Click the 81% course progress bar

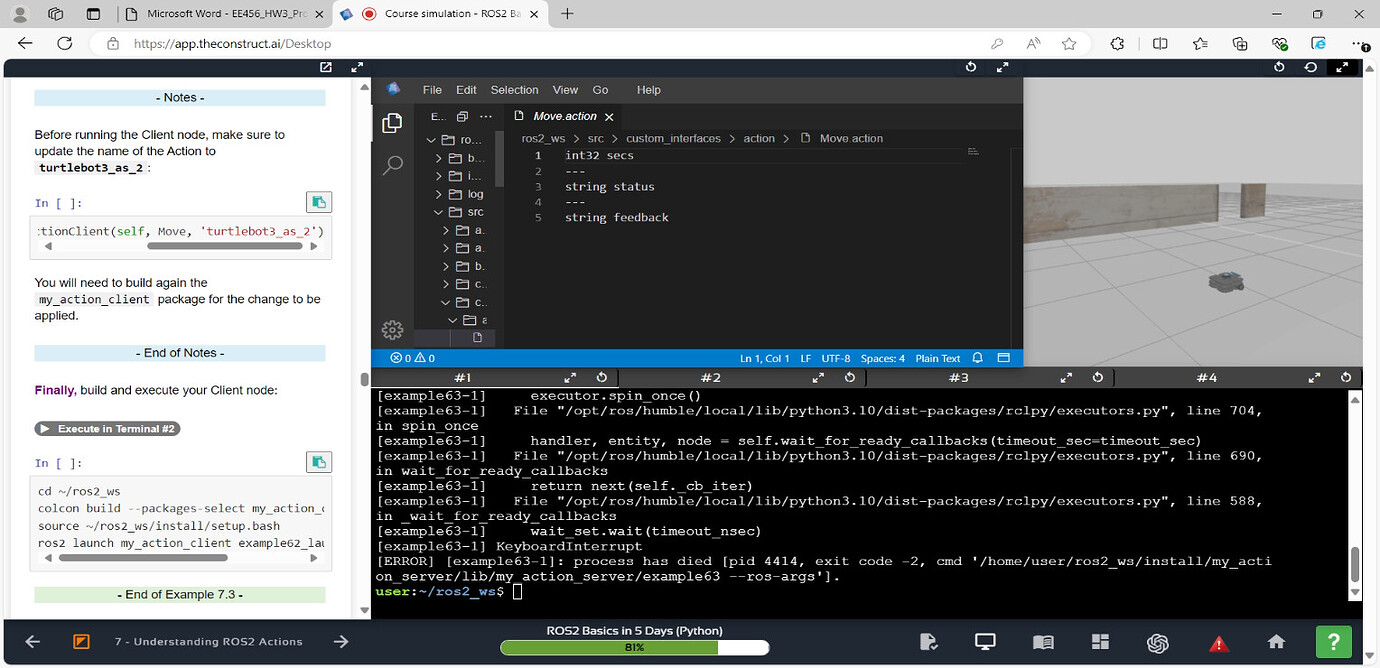click(634, 648)
